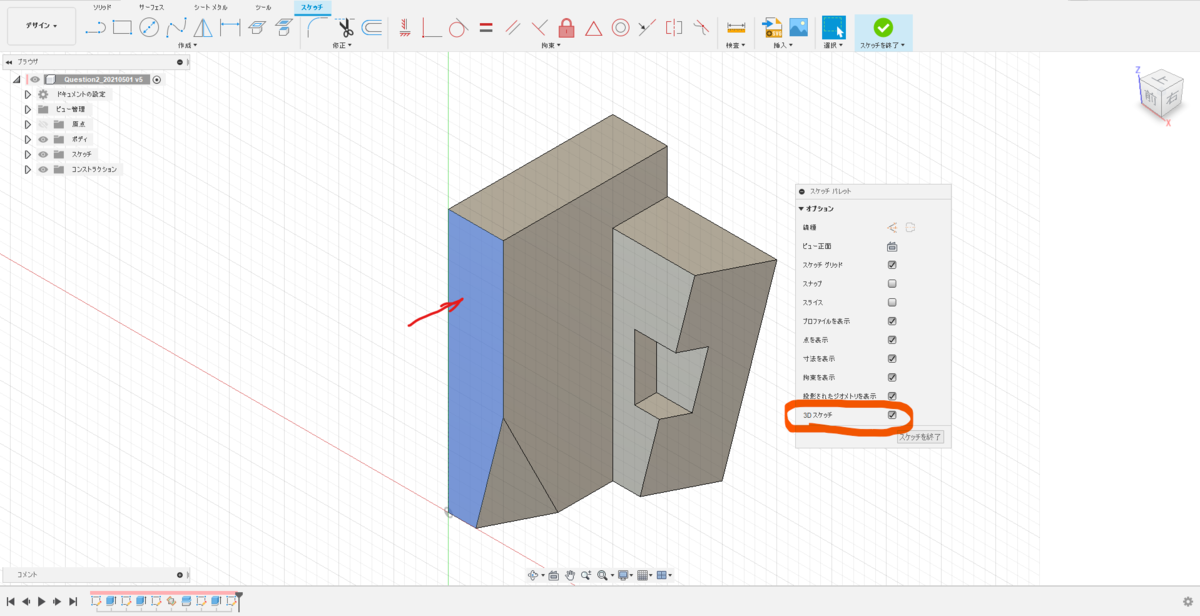This screenshot has width=1200, height=616.
Task: Switch to the サーフェス tab
Action: pos(151,7)
